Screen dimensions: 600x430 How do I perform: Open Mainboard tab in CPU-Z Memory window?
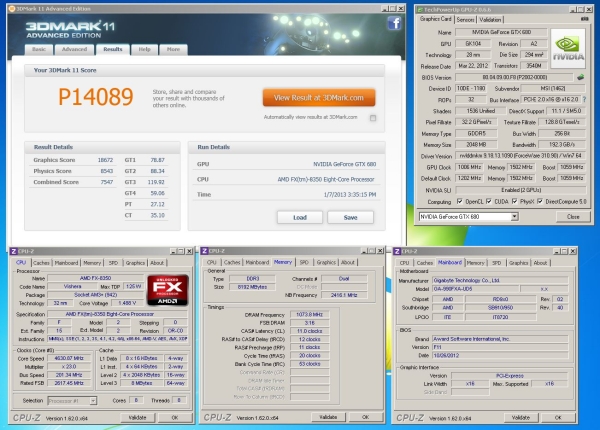[x=257, y=262]
